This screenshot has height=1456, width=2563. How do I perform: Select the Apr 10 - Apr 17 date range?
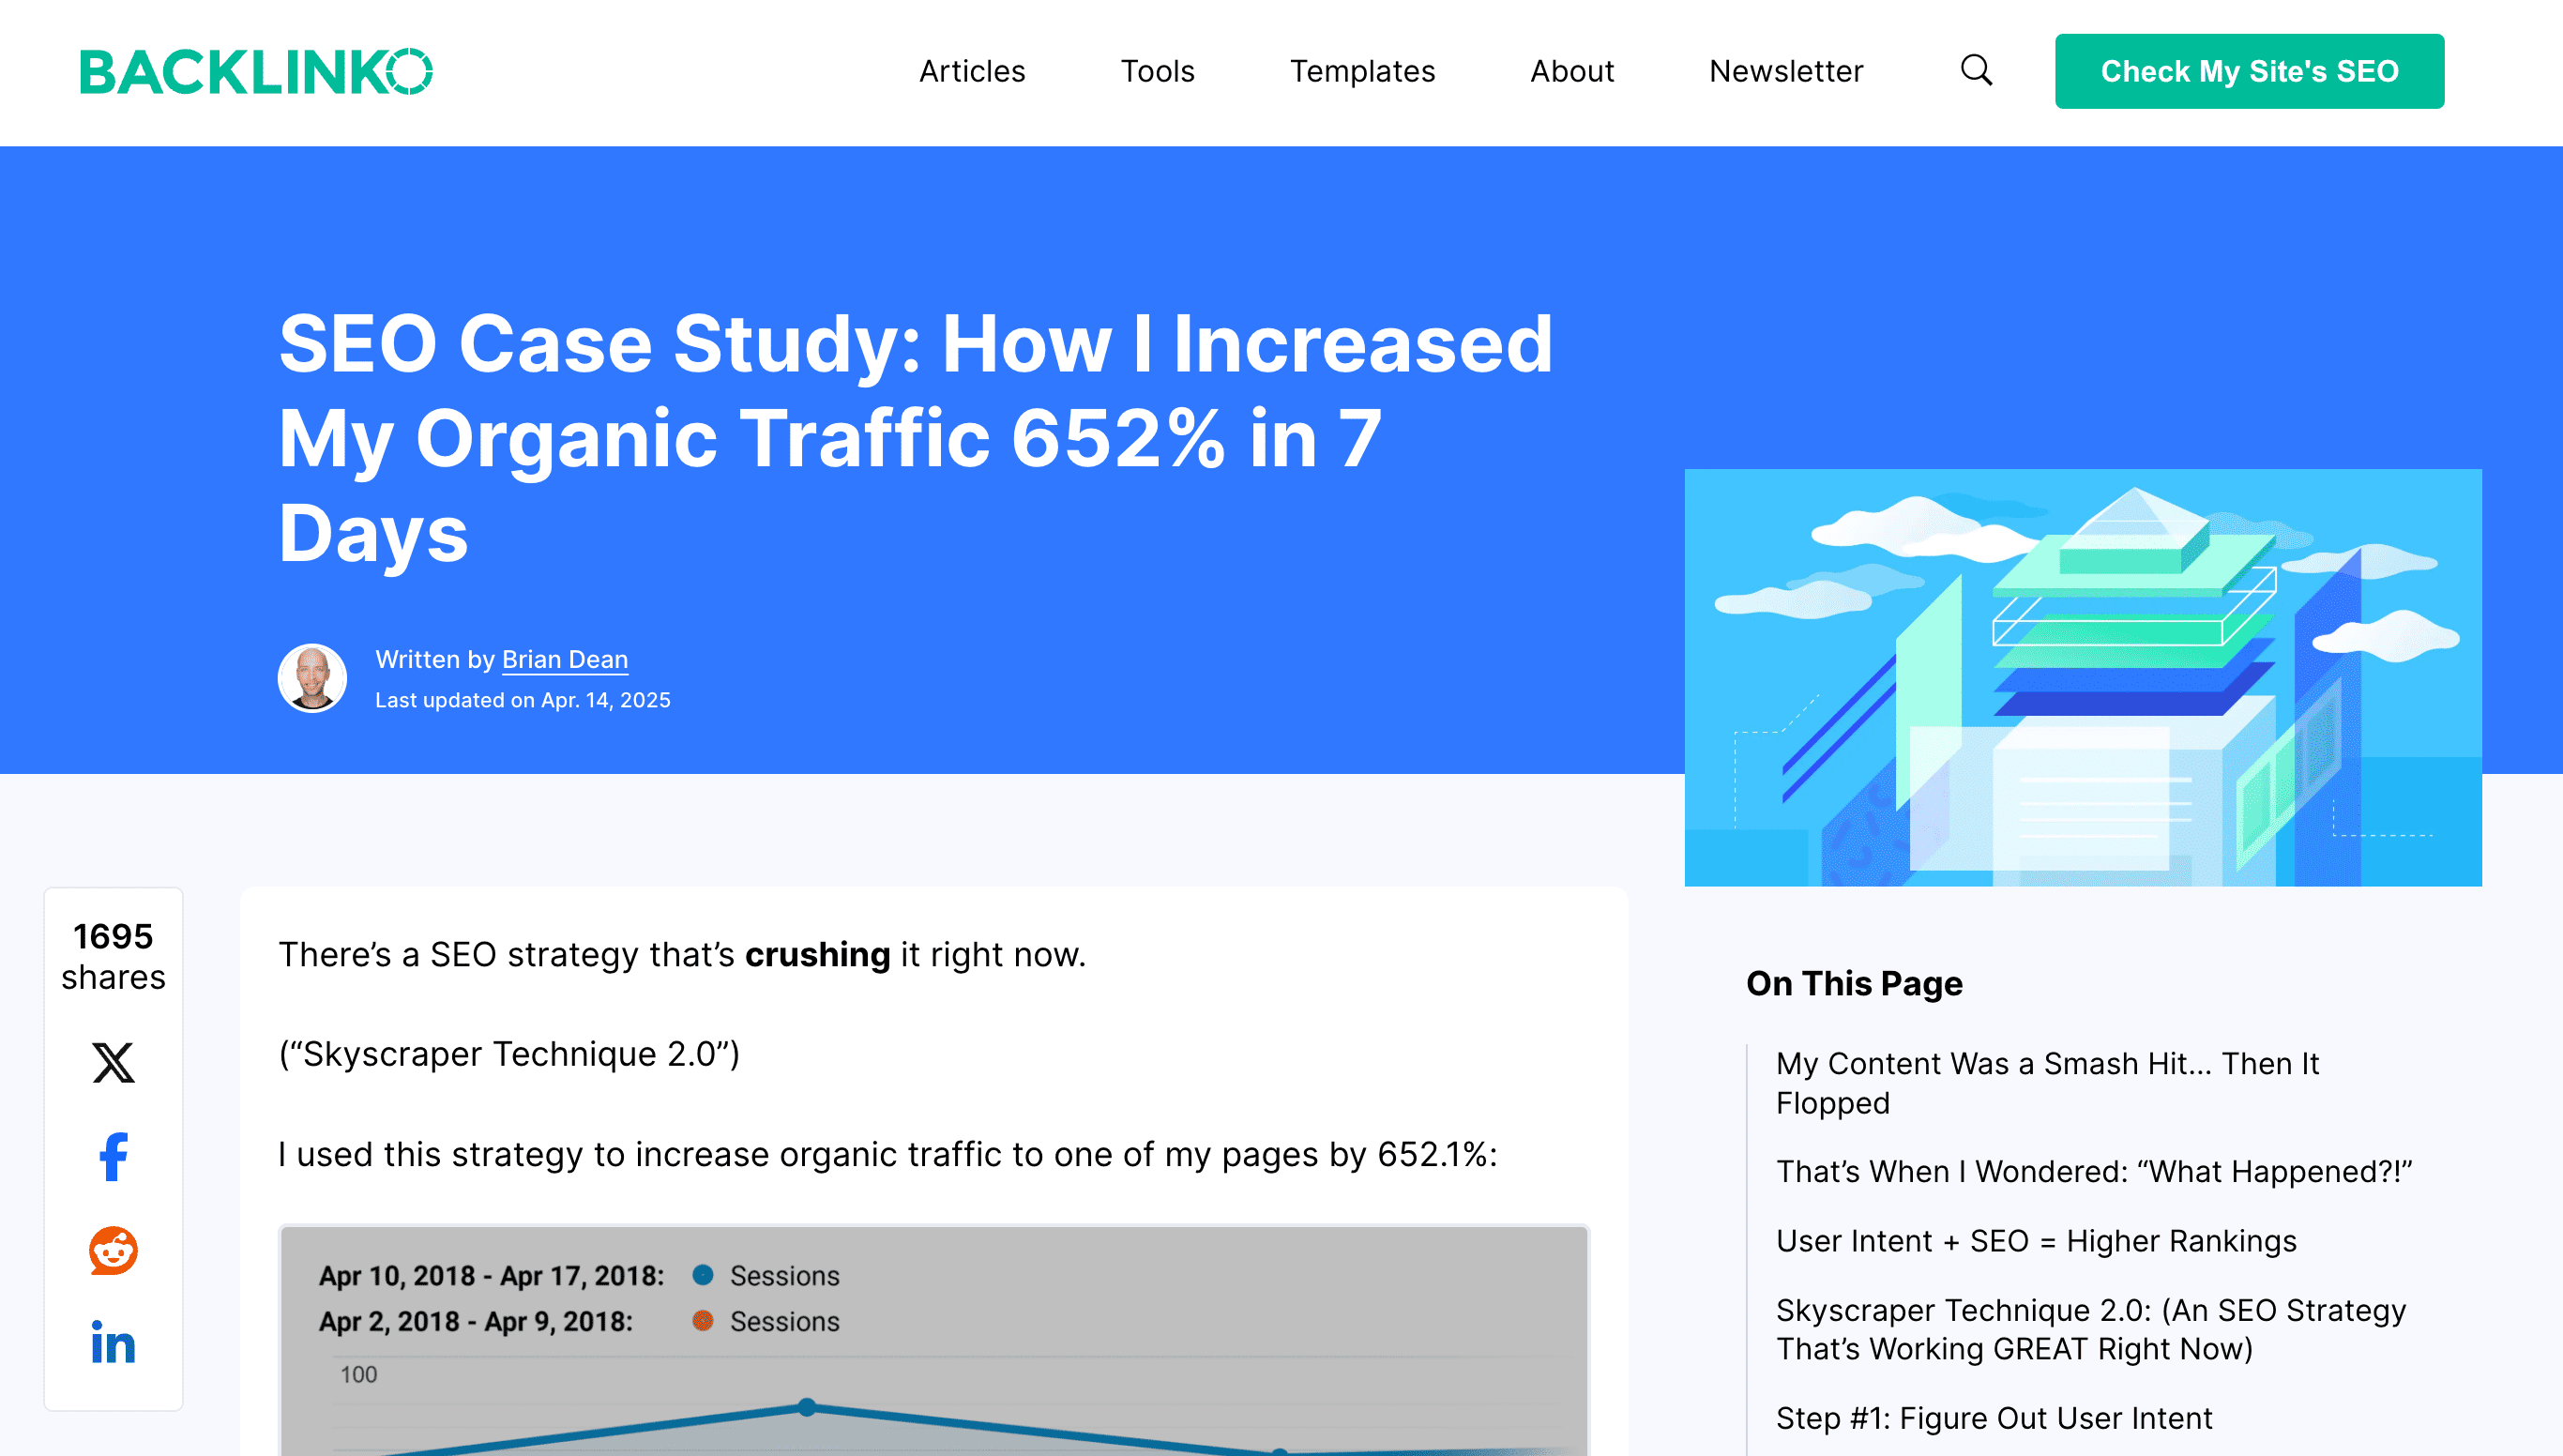pos(492,1274)
